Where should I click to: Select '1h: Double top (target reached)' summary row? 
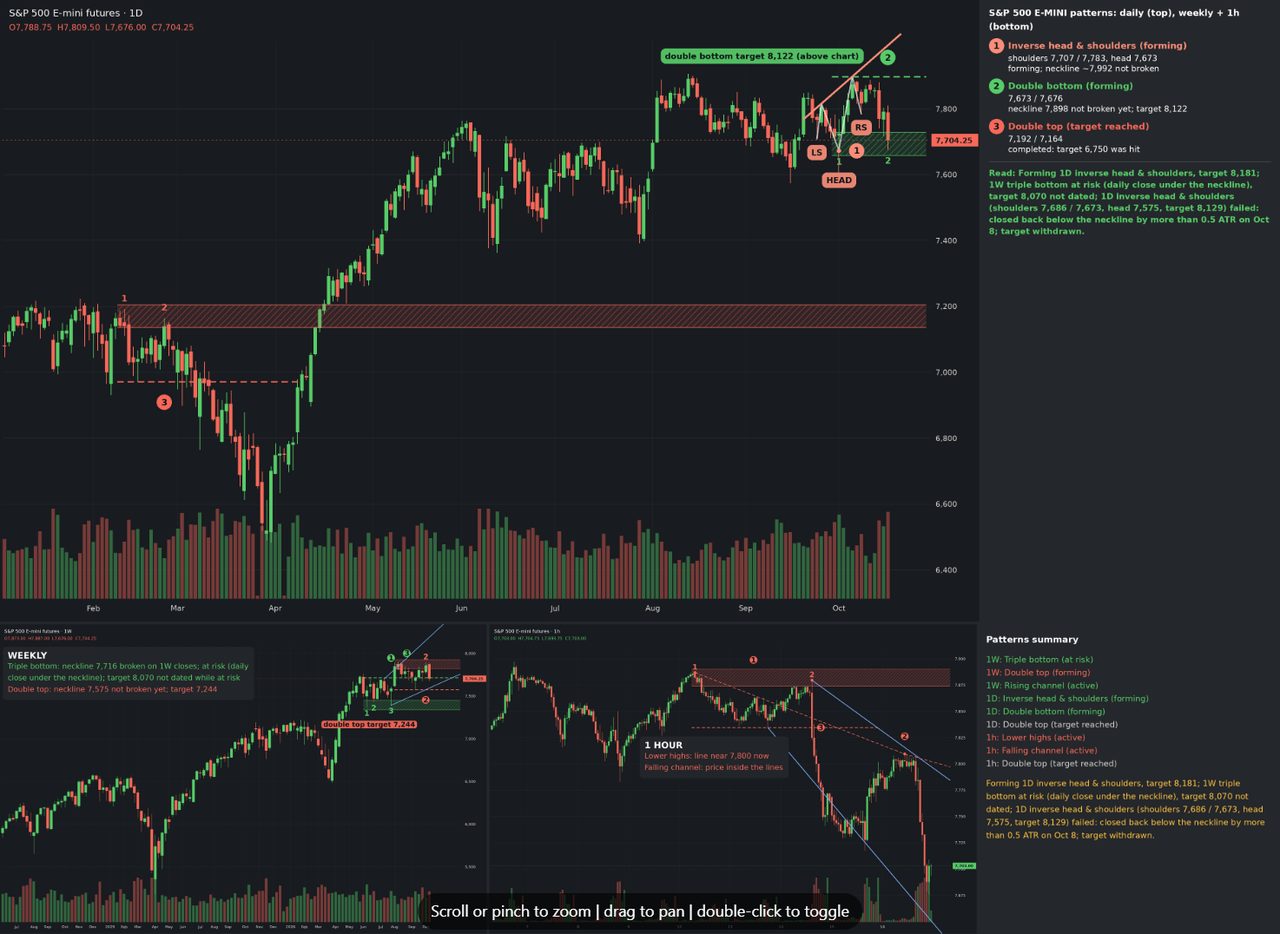pos(1051,764)
